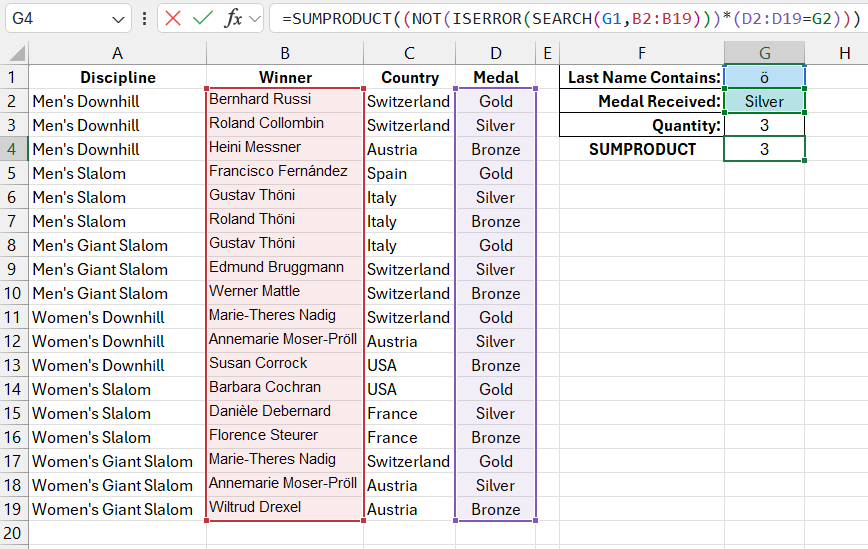Click the Select All corner triangle
868x549 pixels.
point(14,53)
